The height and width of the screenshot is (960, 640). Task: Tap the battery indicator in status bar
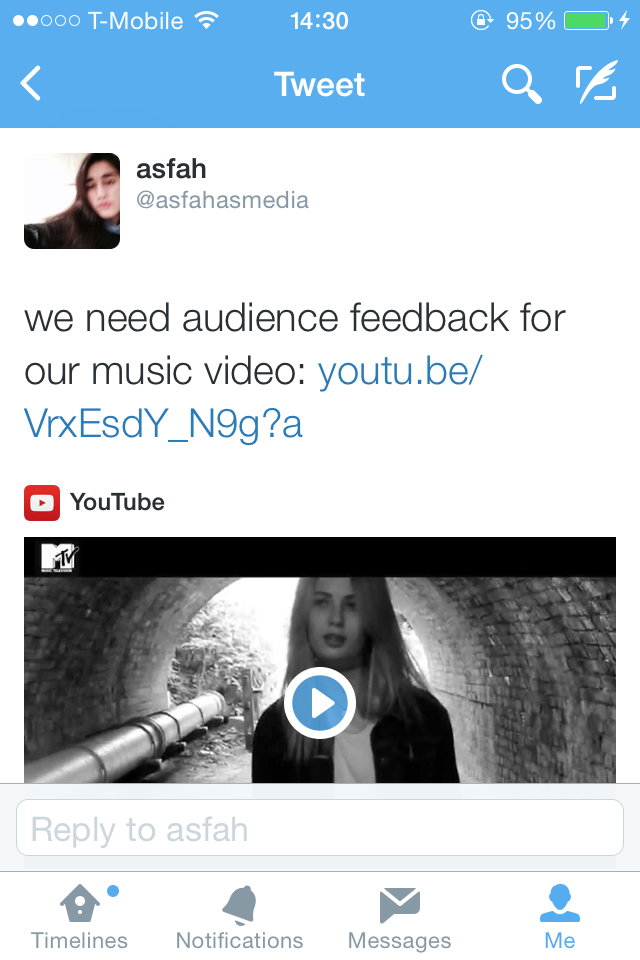(x=589, y=21)
